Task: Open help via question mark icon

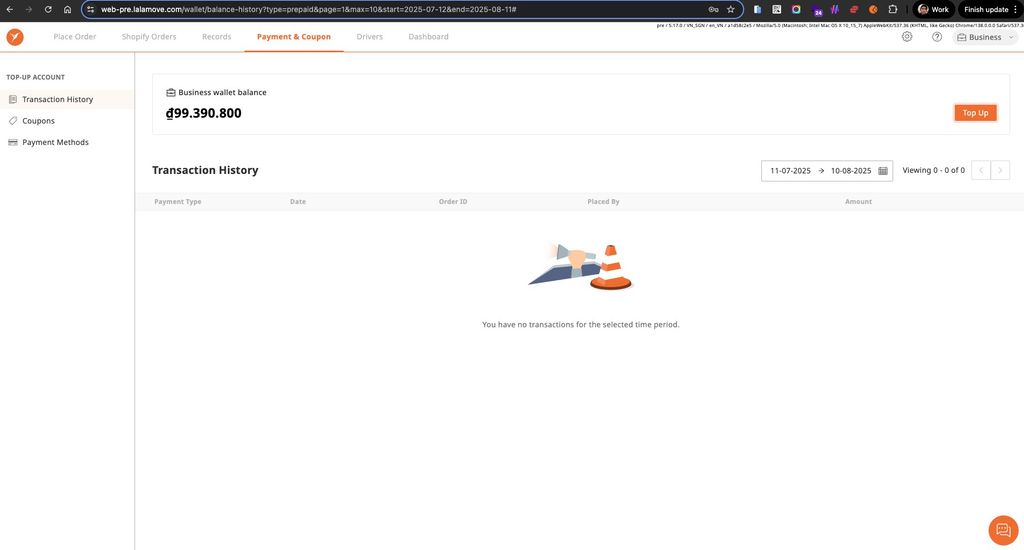Action: click(937, 37)
